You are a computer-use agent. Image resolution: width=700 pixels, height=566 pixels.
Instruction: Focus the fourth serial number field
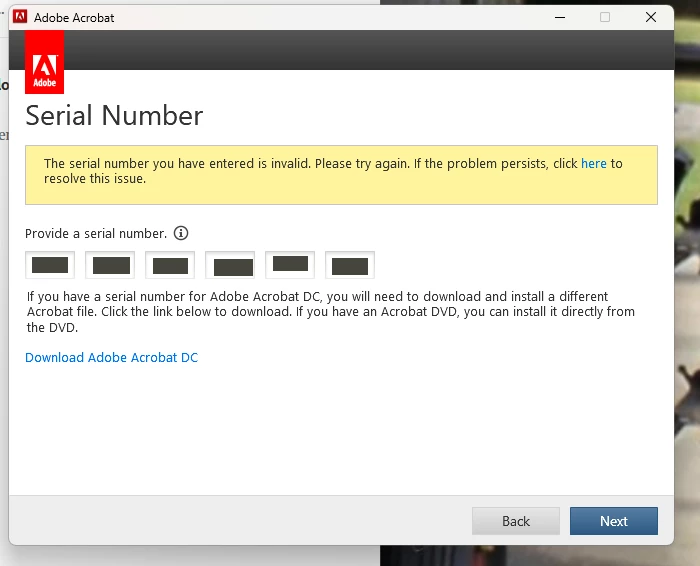click(230, 265)
